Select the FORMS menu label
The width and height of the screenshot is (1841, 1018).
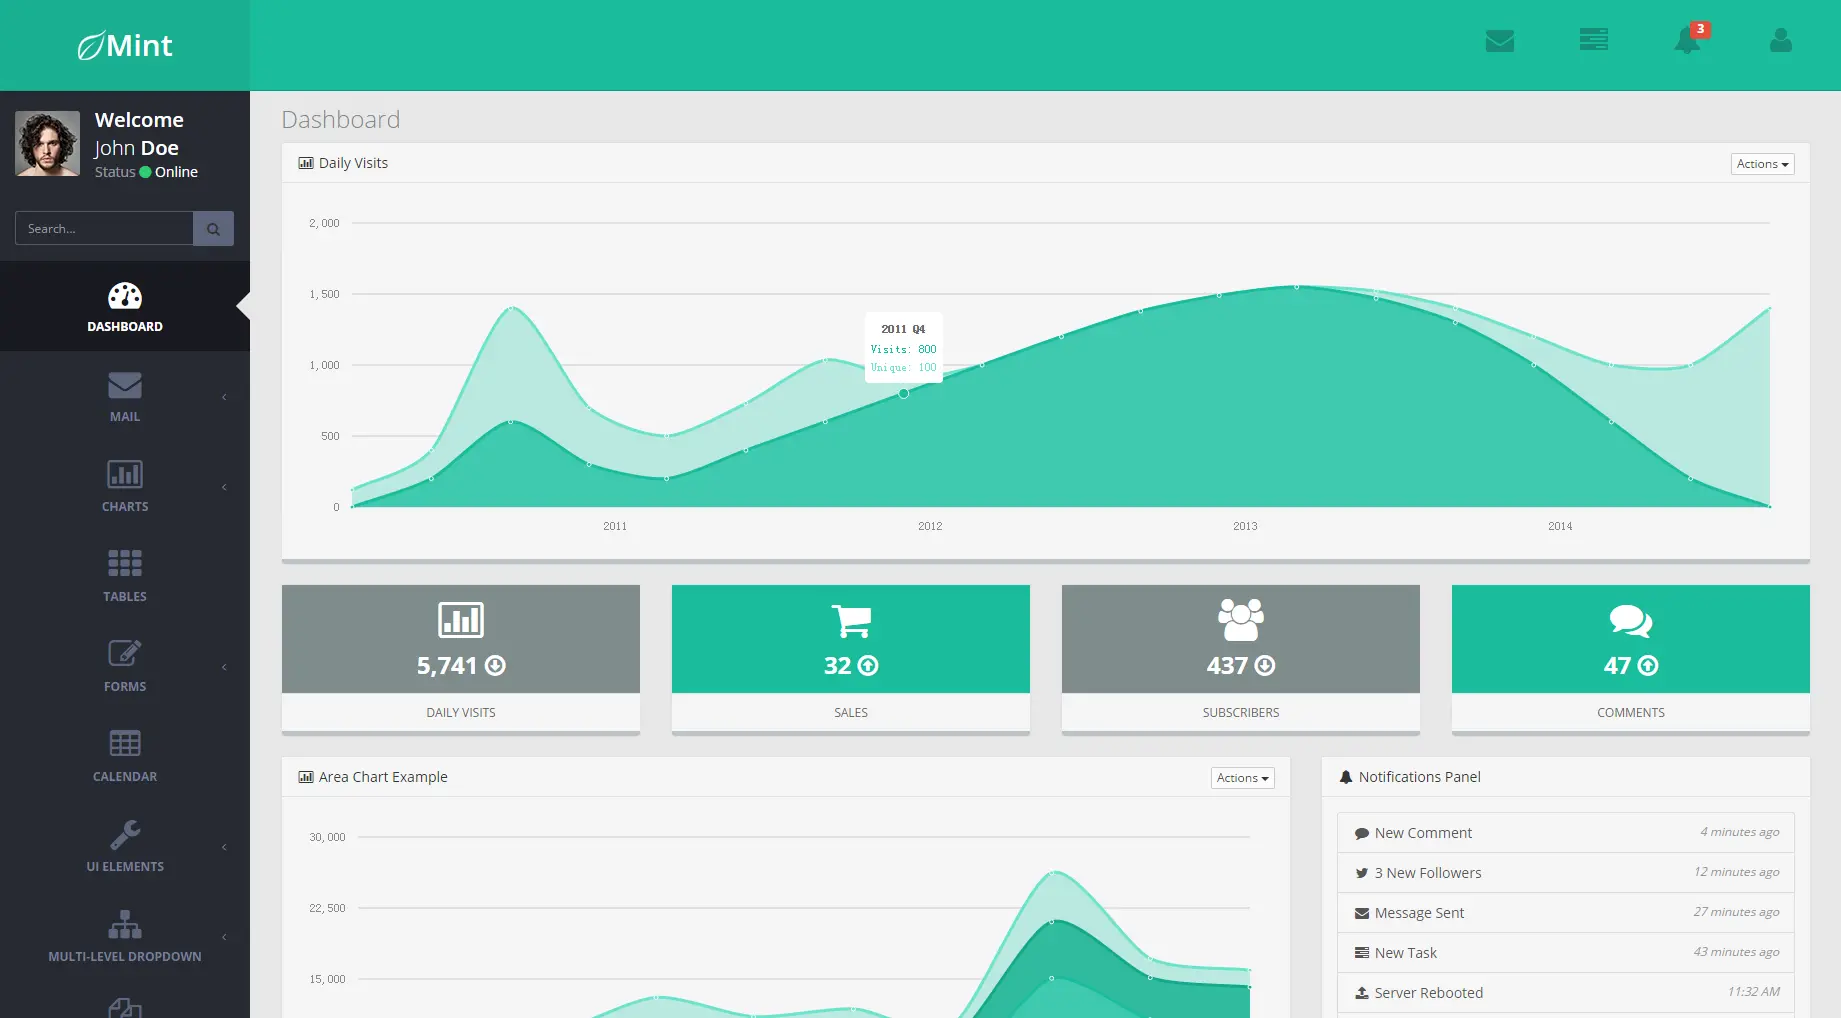(x=125, y=687)
